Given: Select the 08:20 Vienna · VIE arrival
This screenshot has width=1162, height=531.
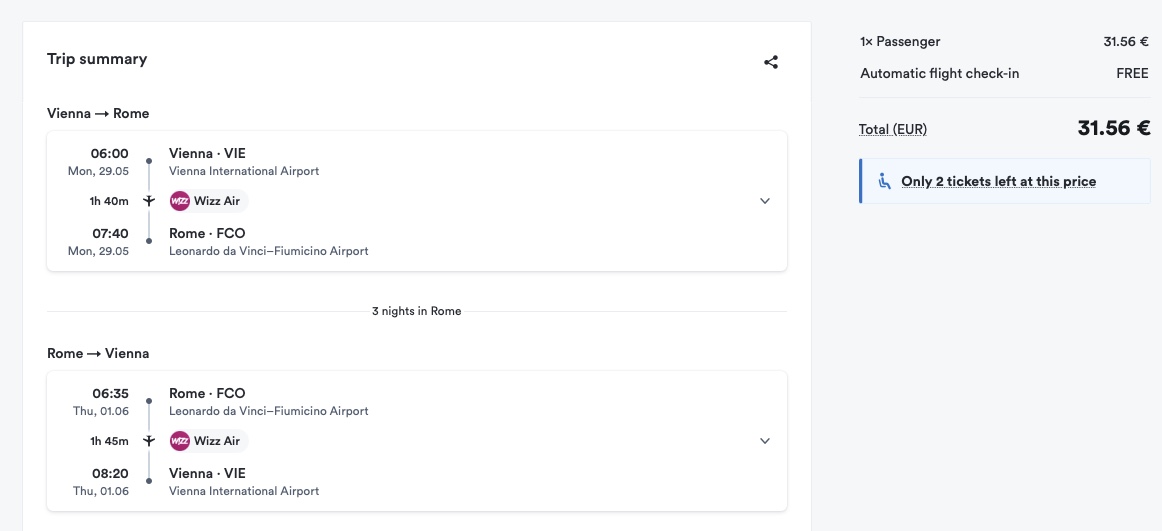Looking at the screenshot, I should [x=207, y=474].
